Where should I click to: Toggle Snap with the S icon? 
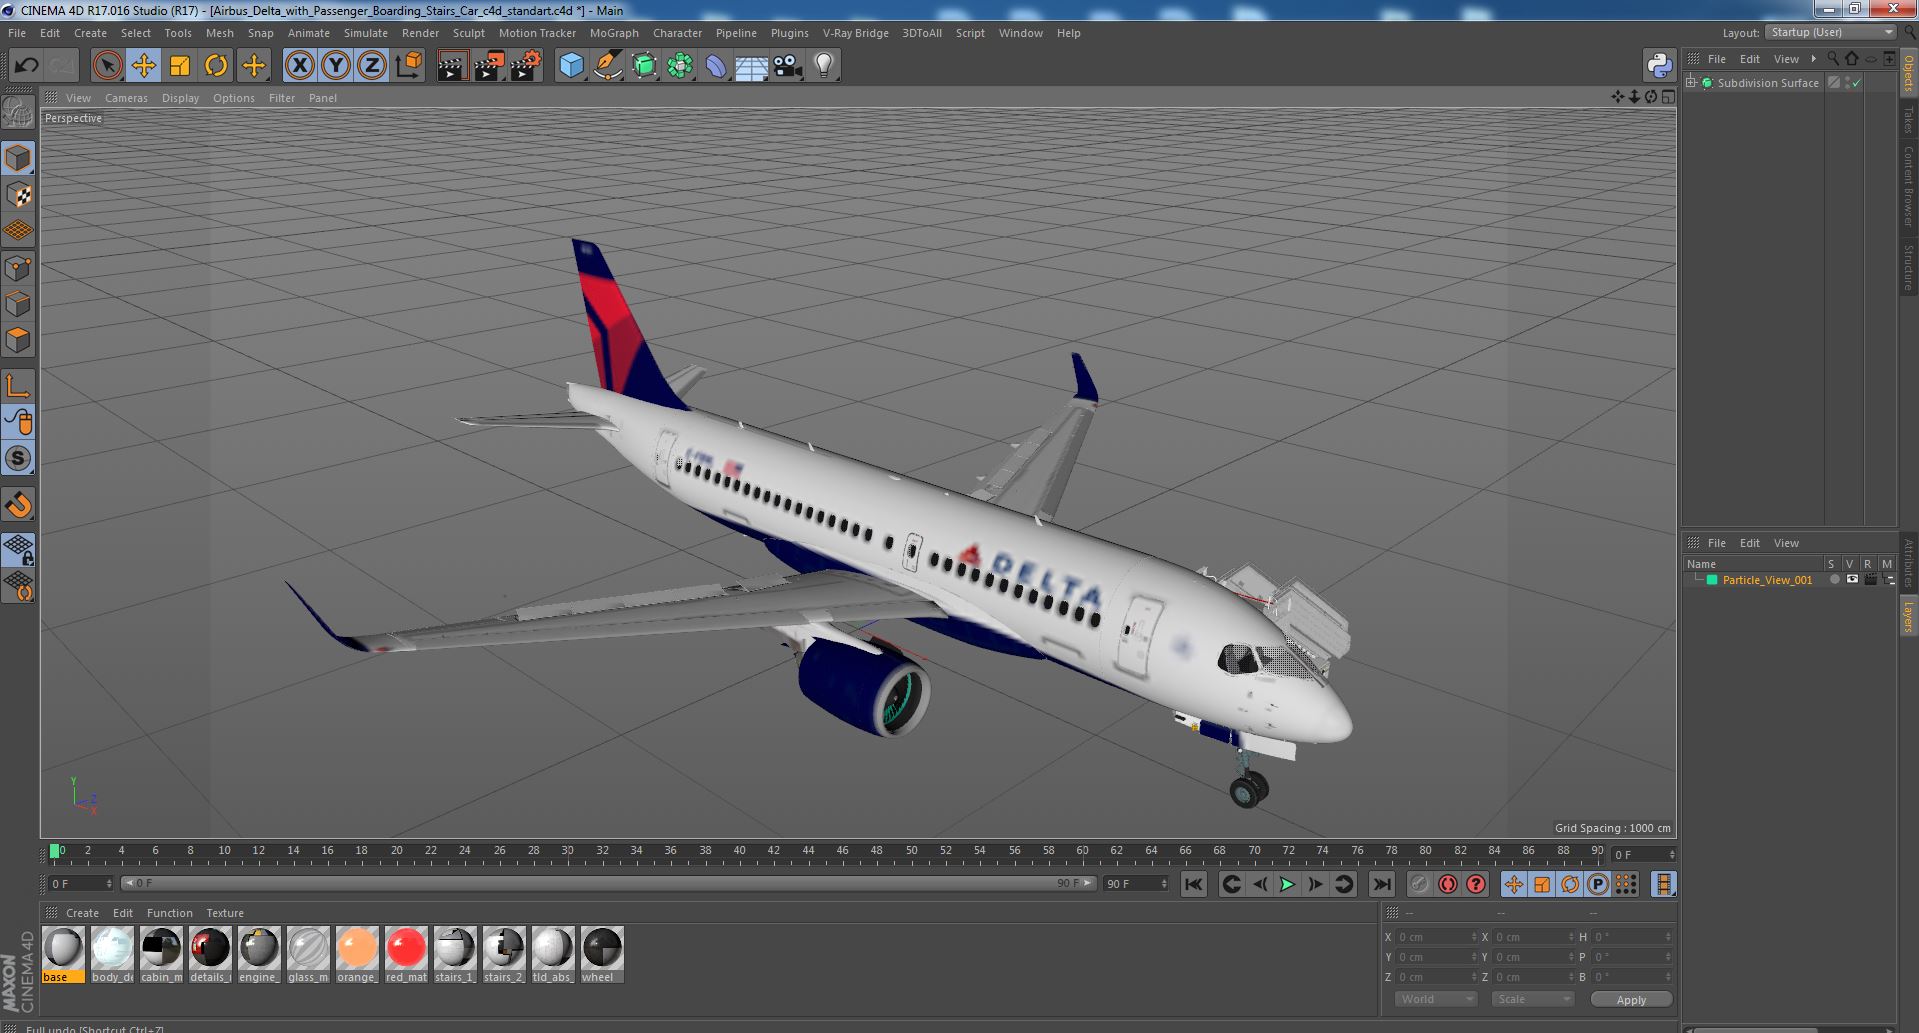(x=18, y=458)
